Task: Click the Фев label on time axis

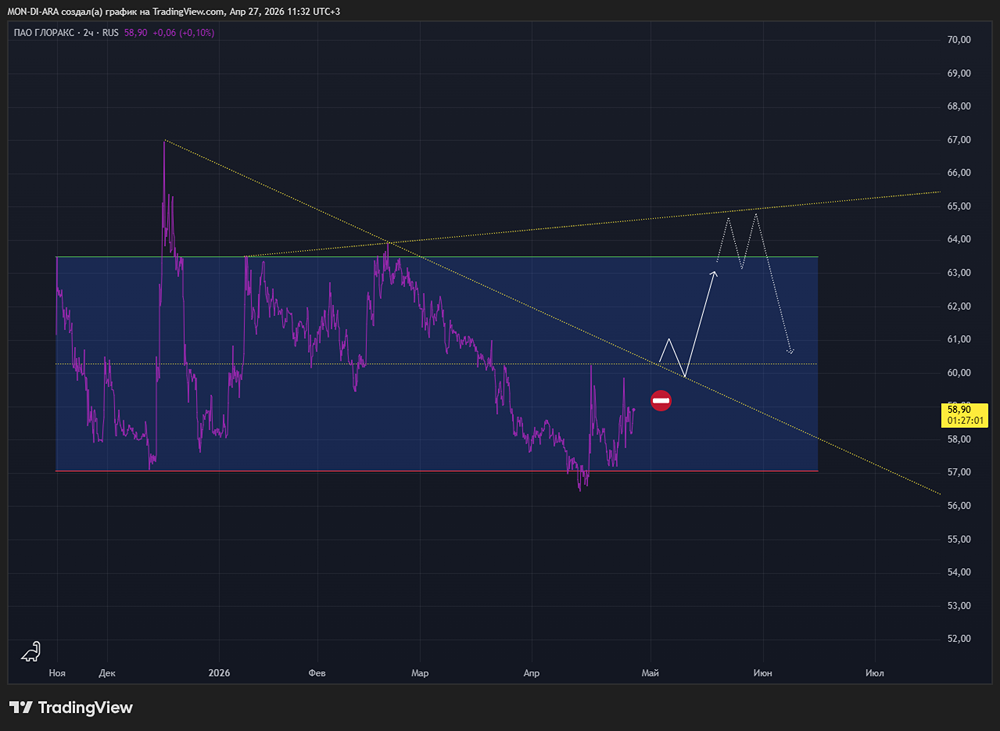Action: 317,673
